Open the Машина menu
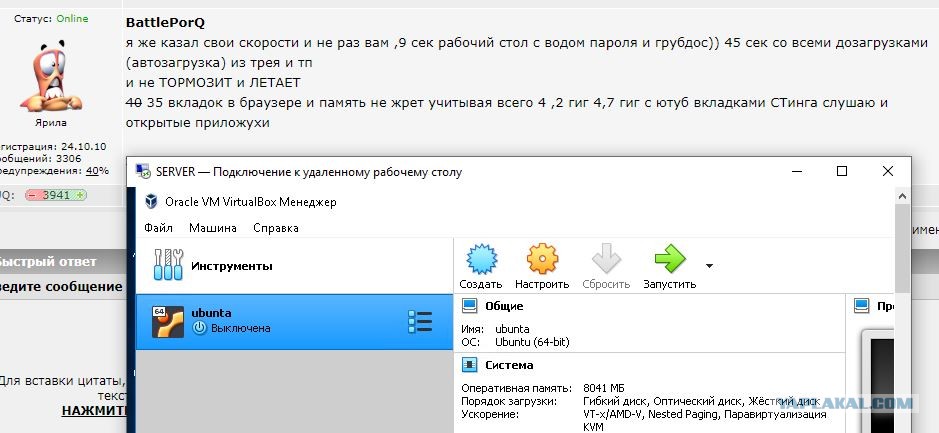 point(213,228)
